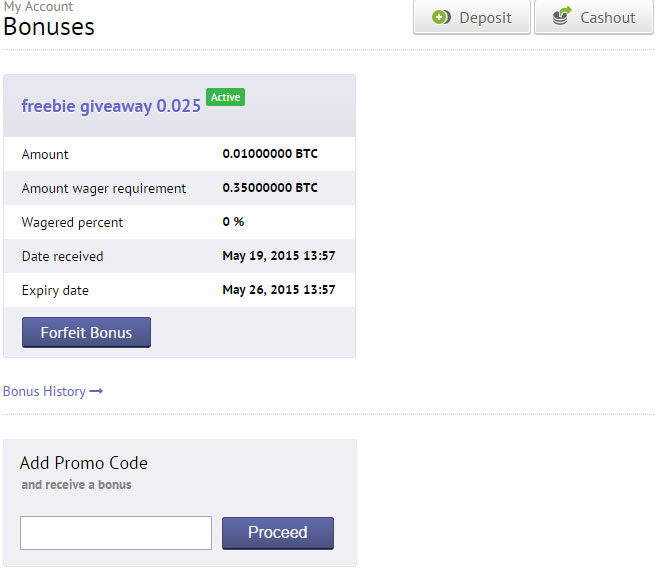Open the Deposit page
671x569 pixels.
(472, 17)
